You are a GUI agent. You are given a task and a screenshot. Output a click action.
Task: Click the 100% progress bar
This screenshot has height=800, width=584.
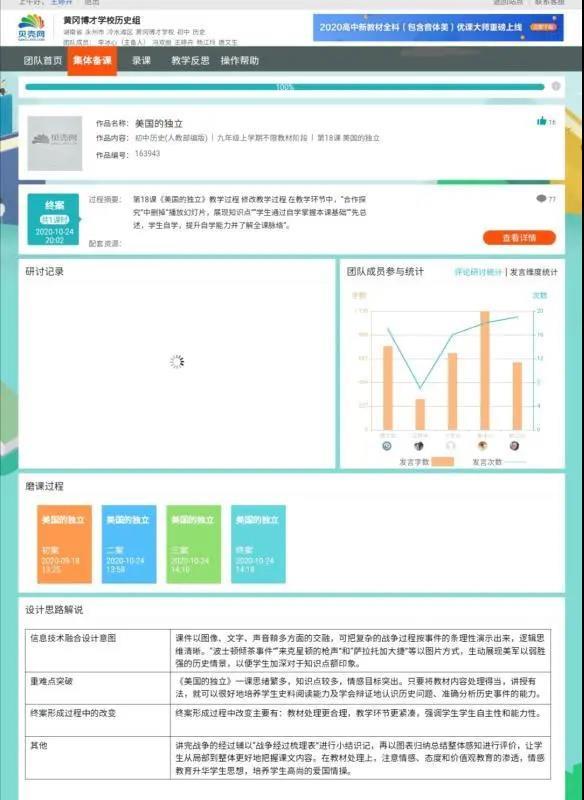[285, 87]
